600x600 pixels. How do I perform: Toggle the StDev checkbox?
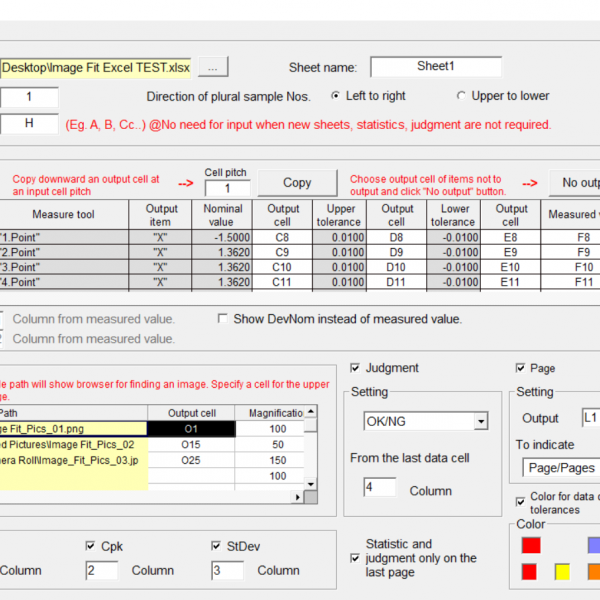(x=217, y=546)
